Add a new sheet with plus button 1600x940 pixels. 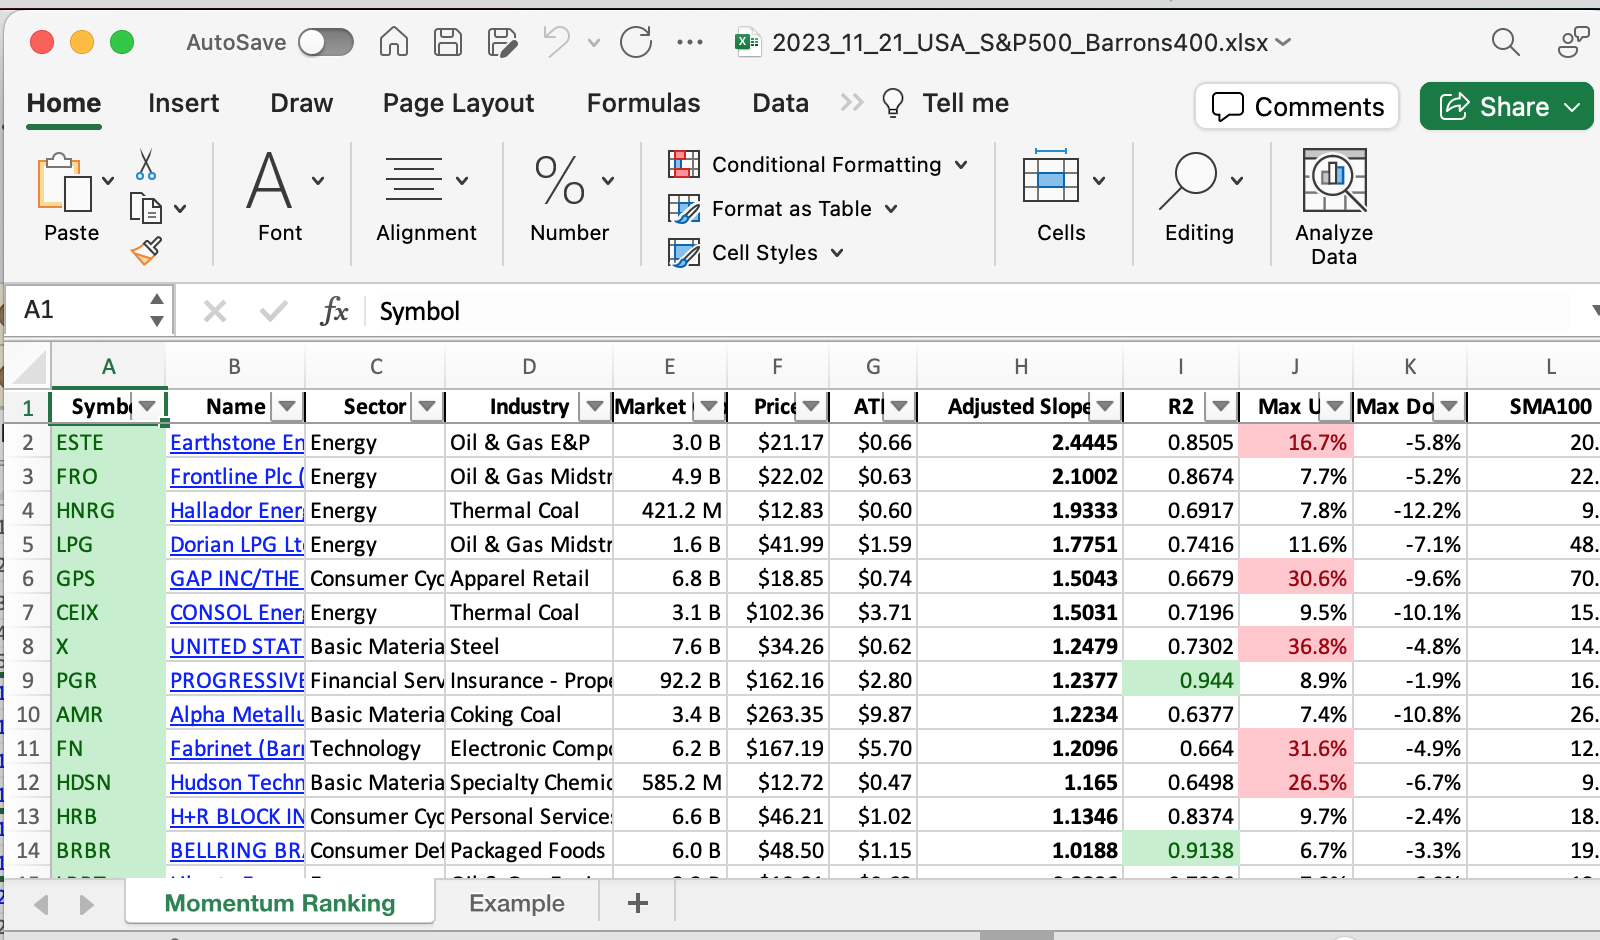point(638,903)
